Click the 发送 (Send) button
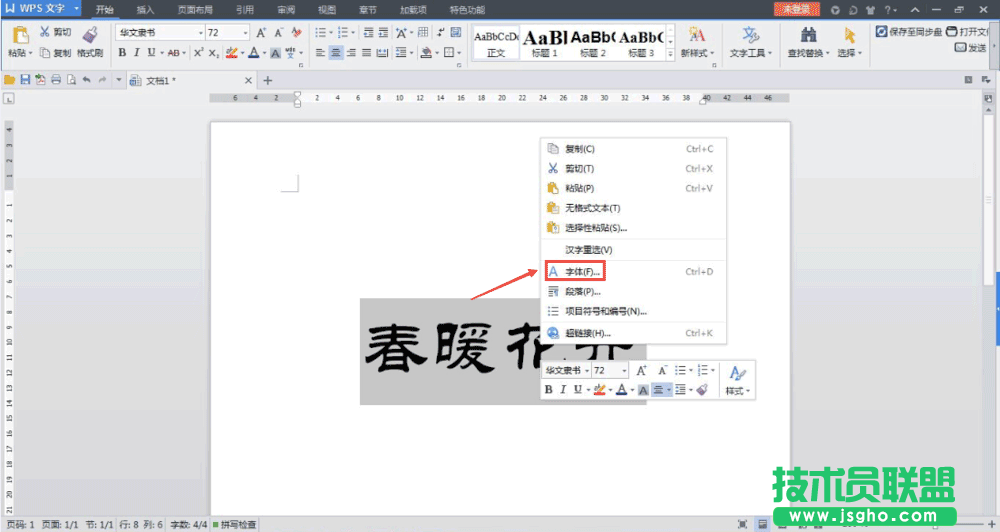The image size is (1000, 532). [971, 47]
